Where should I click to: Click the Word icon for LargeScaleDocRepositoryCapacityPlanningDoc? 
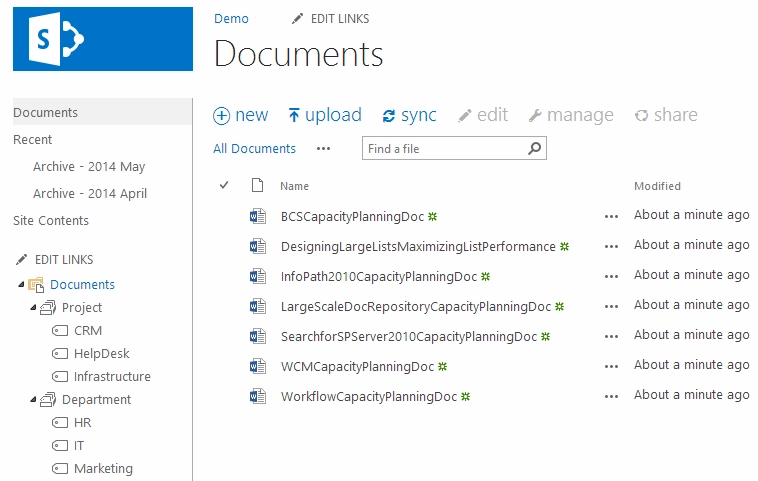coord(258,306)
